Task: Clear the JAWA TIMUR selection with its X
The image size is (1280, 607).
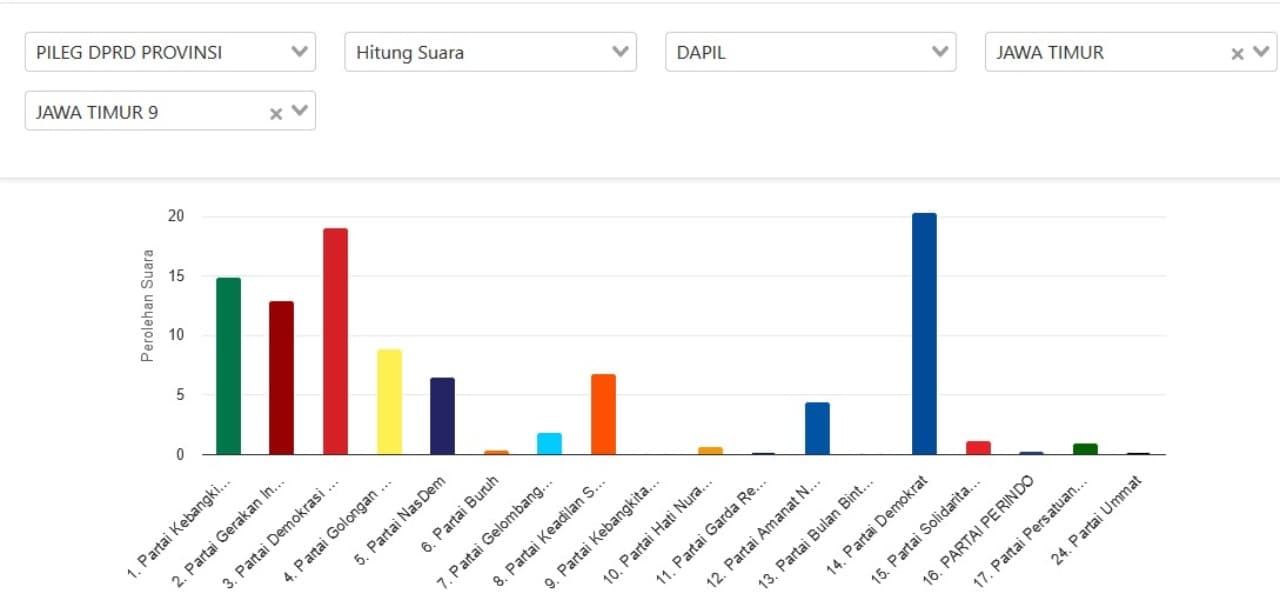Action: (x=1237, y=54)
